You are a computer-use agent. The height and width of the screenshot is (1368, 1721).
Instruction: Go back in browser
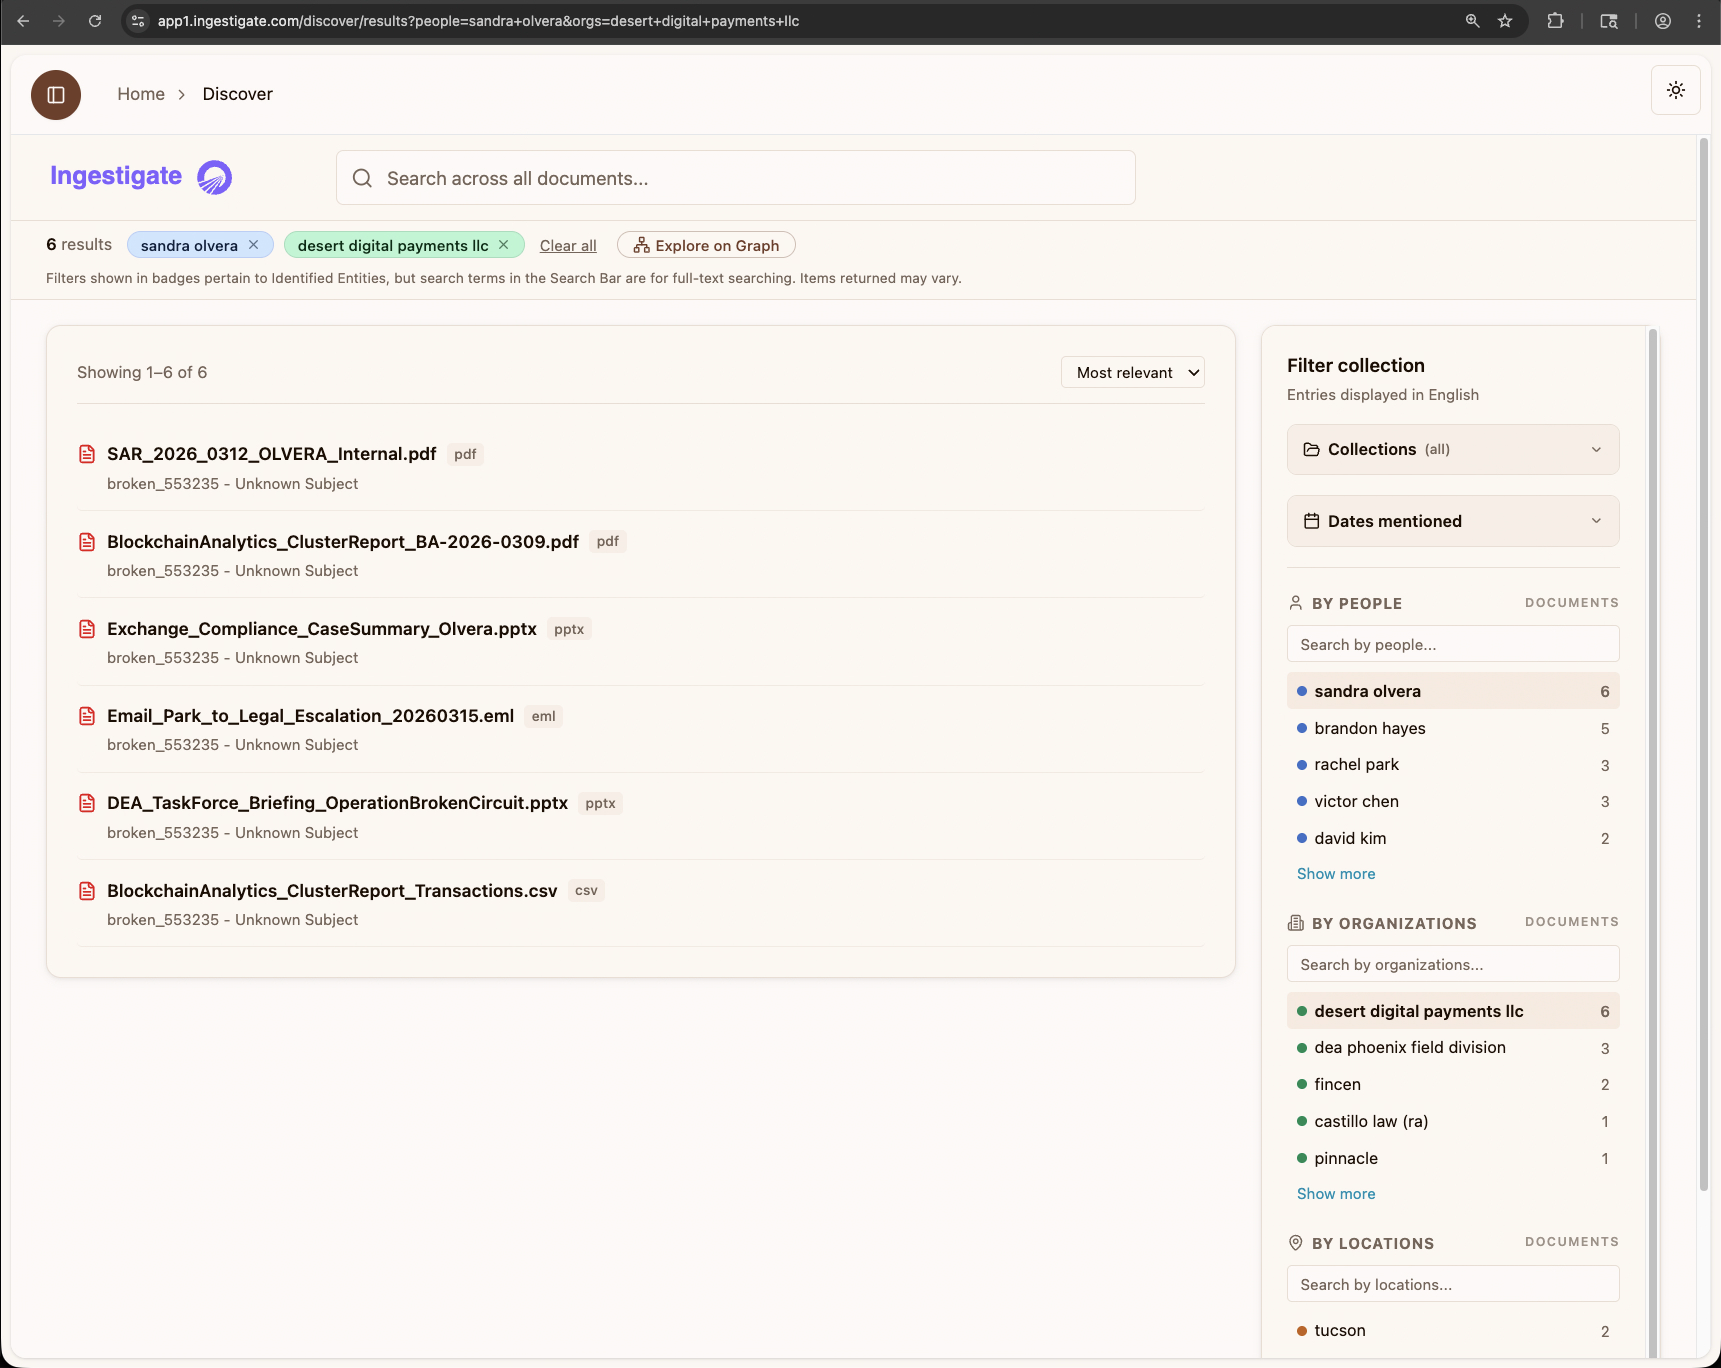pyautogui.click(x=23, y=21)
